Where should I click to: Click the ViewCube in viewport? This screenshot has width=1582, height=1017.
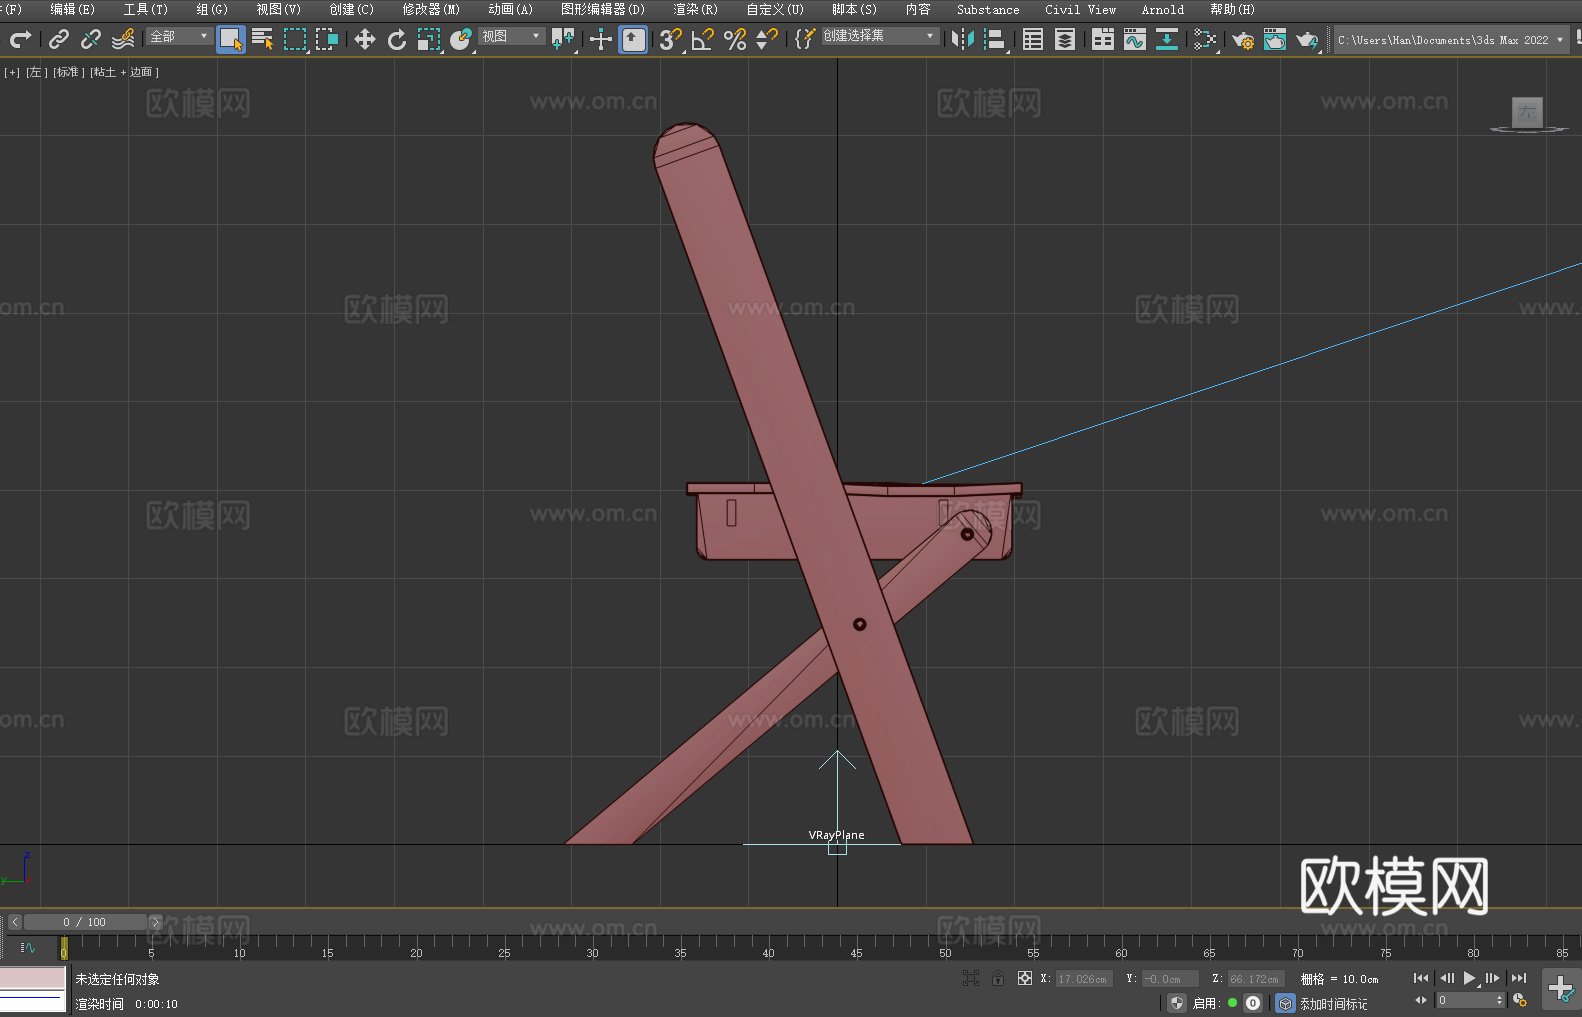click(x=1527, y=113)
